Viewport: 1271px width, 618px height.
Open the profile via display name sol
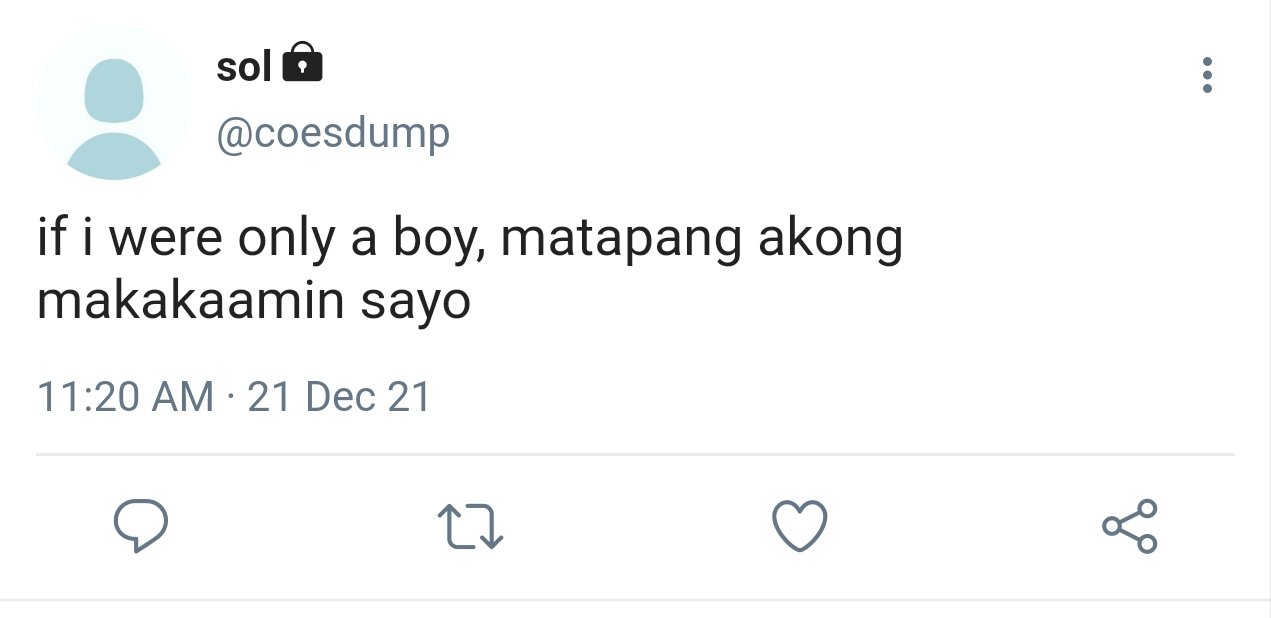click(x=244, y=67)
